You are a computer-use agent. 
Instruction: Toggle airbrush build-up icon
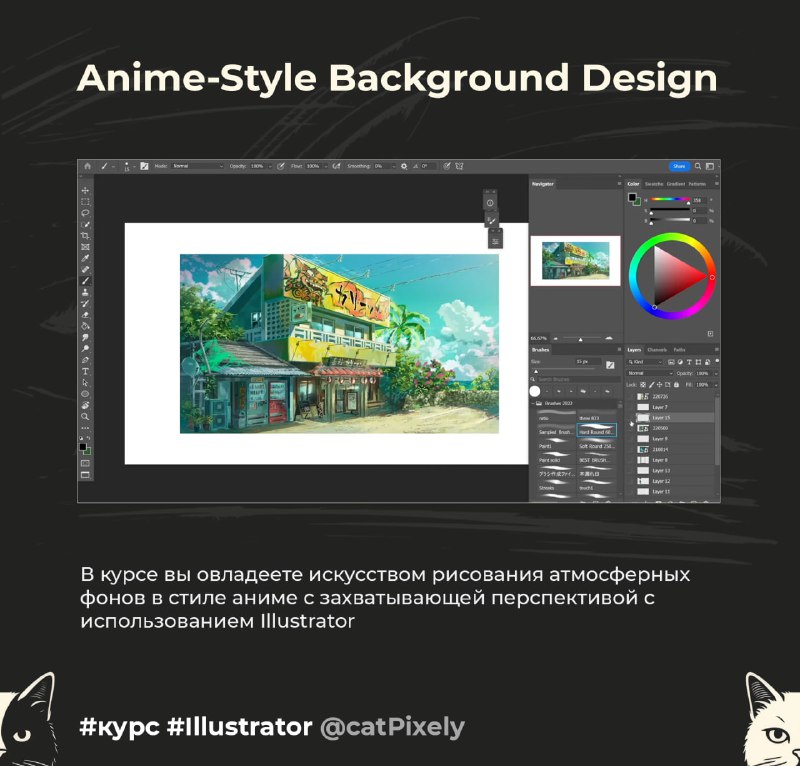tap(336, 166)
